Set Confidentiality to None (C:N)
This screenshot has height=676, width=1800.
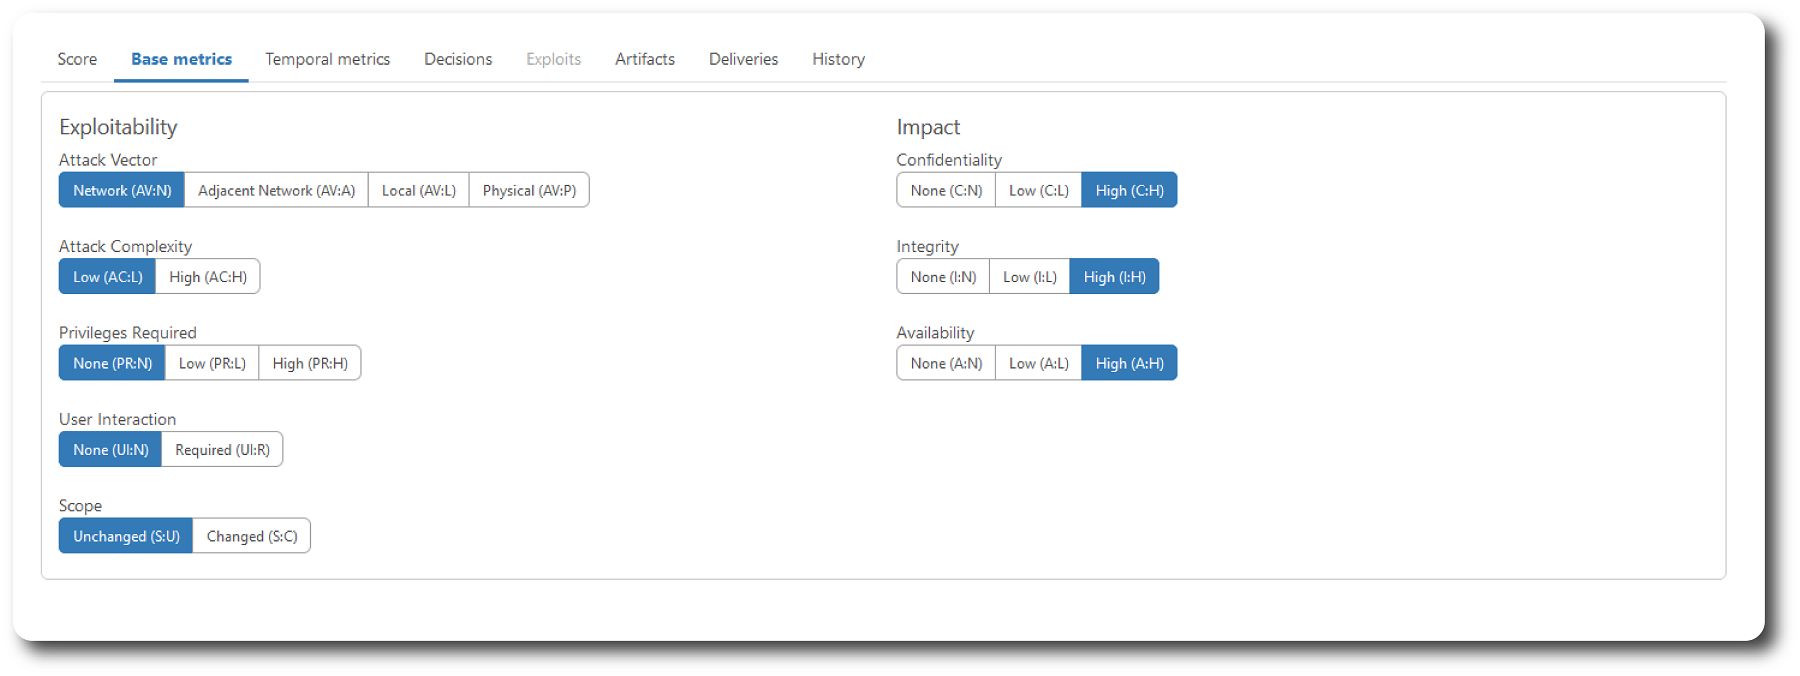coord(946,190)
